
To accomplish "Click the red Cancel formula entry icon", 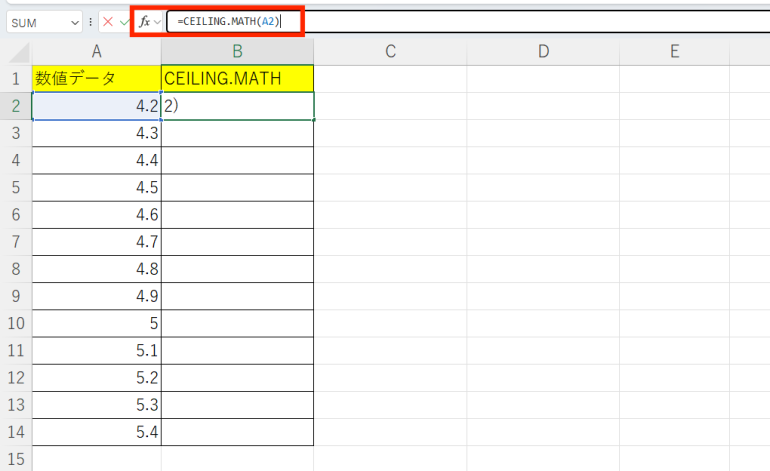I will (x=108, y=21).
